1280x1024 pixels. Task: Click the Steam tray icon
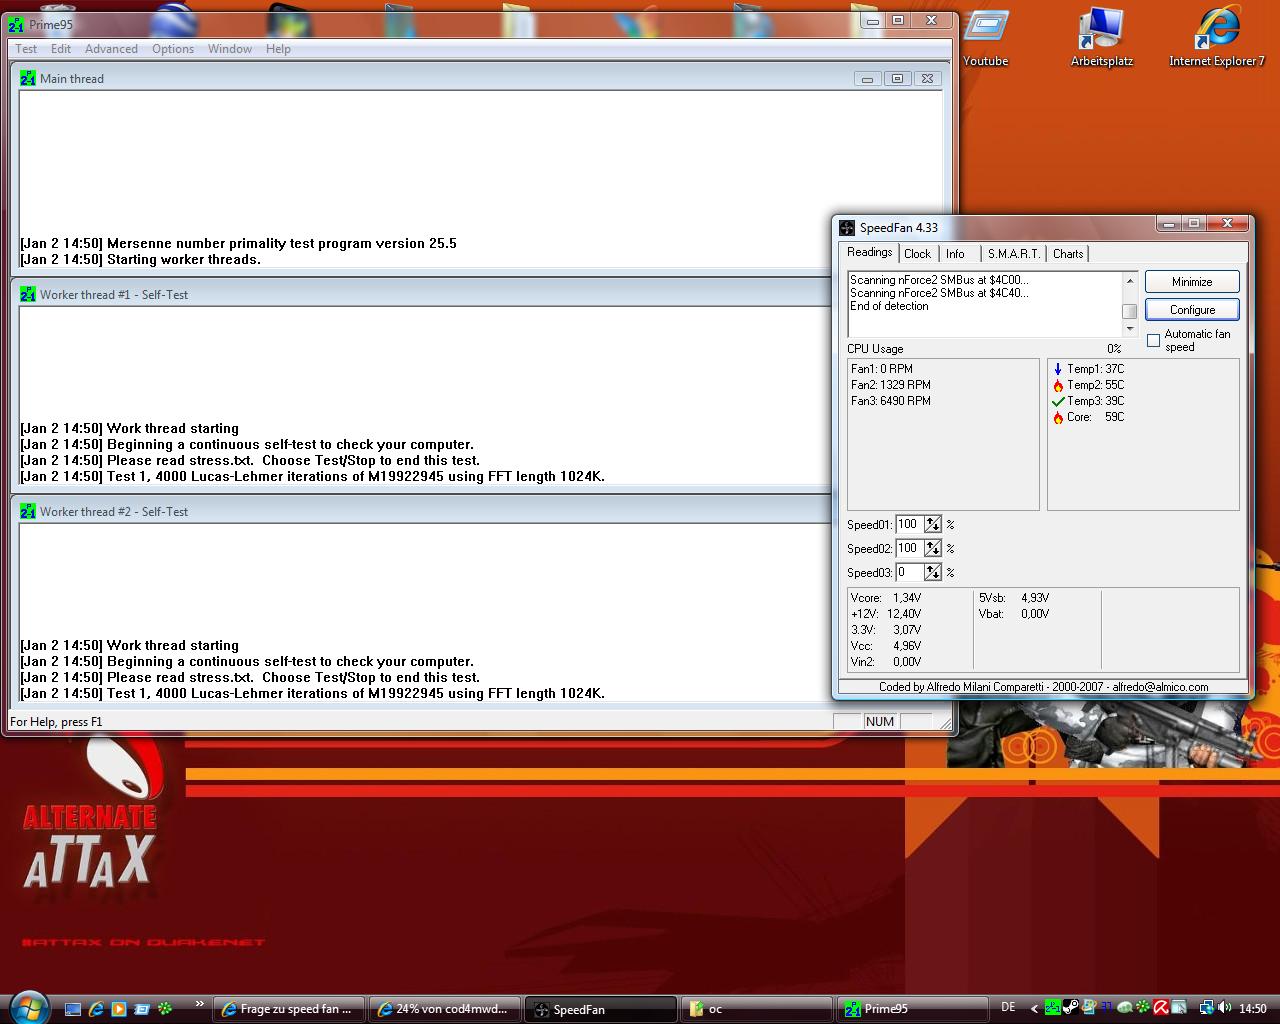coord(1071,1008)
